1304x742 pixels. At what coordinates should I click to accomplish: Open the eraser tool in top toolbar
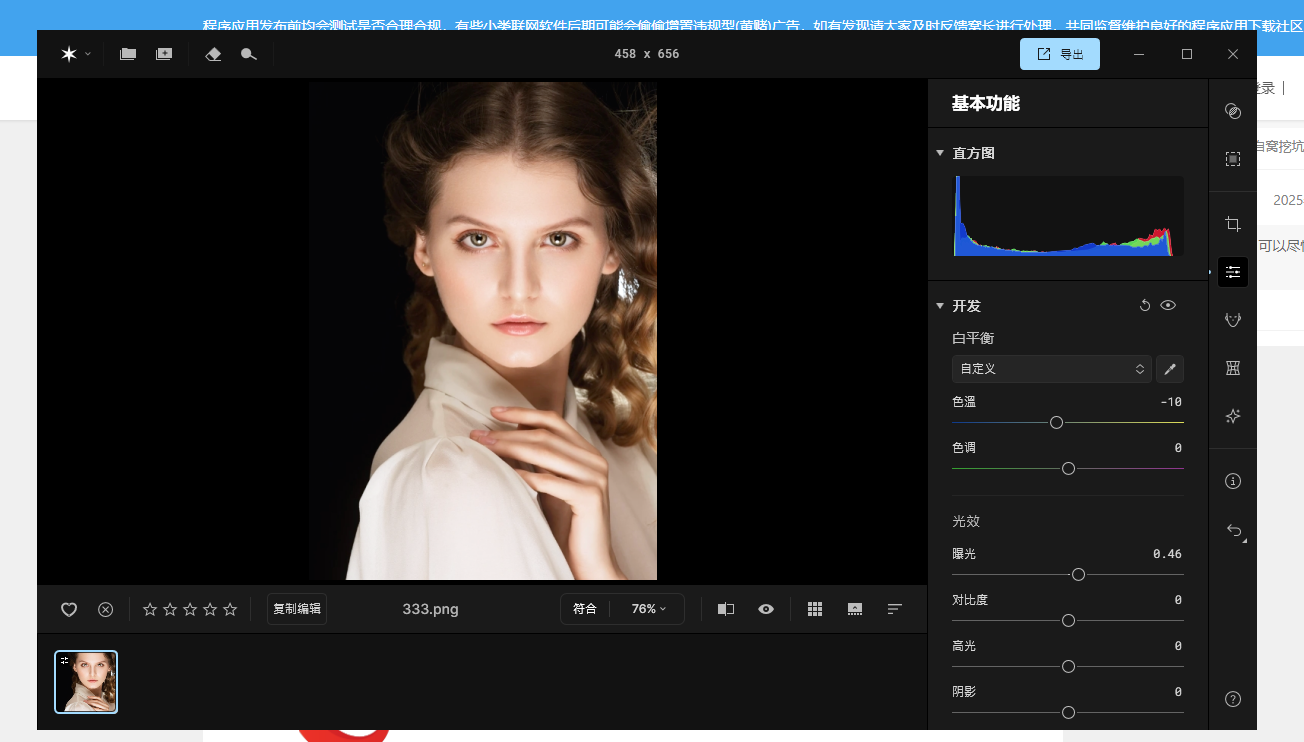click(x=213, y=54)
